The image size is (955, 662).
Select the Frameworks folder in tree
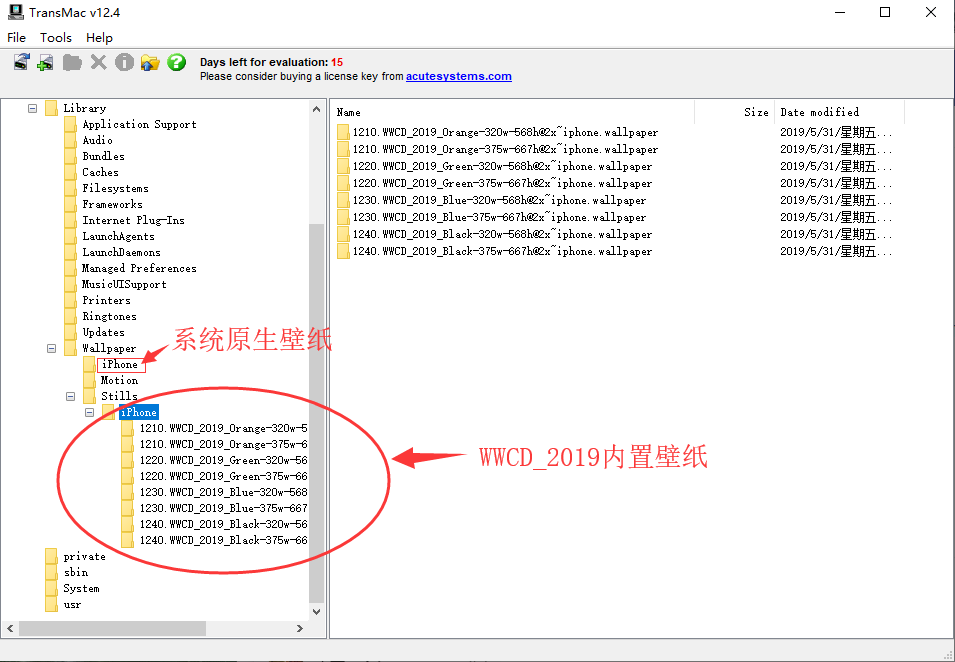pyautogui.click(x=112, y=205)
